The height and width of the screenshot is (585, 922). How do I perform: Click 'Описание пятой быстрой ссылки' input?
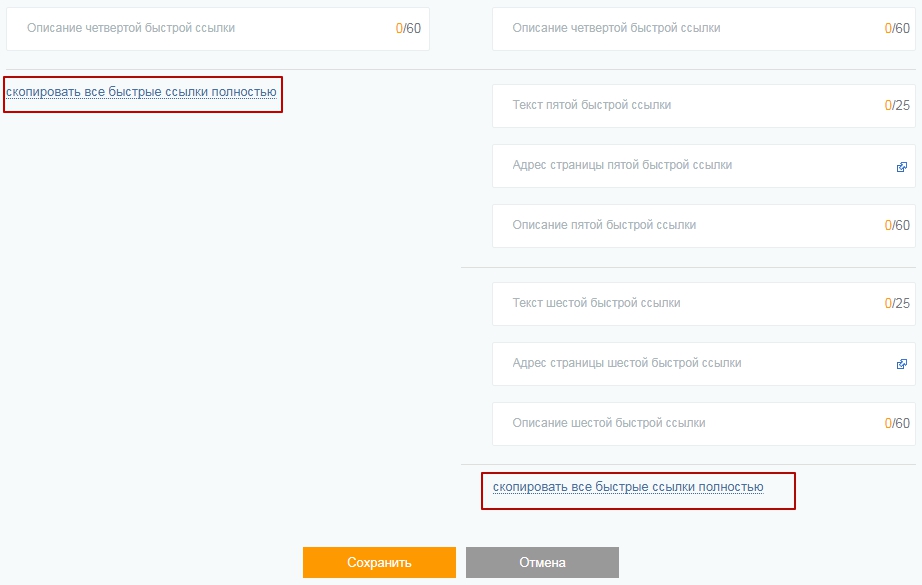[x=680, y=226]
